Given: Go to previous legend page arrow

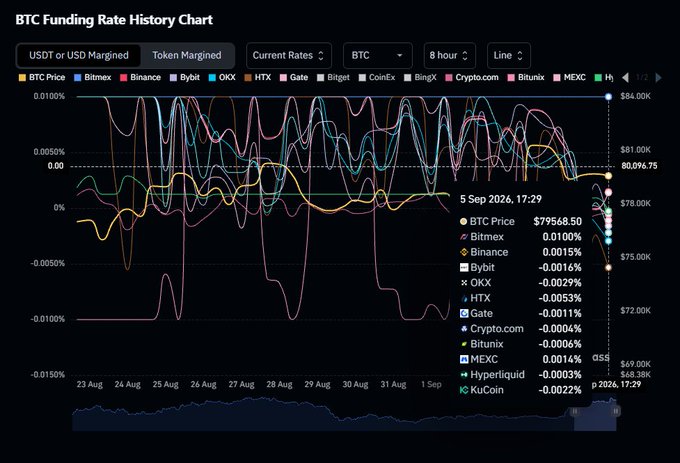Looking at the screenshot, I should pyautogui.click(x=625, y=78).
